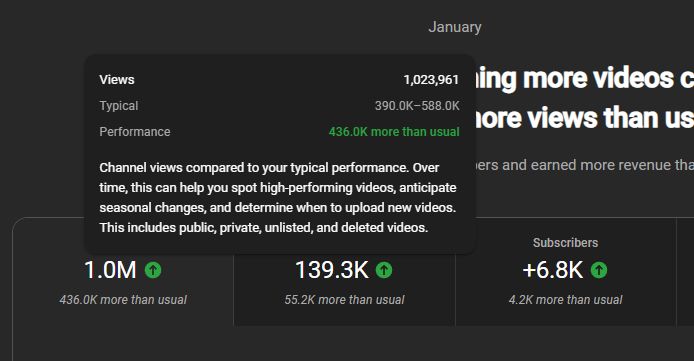Click the 4.2K more than usual text
694x361 pixels.
click(566, 300)
